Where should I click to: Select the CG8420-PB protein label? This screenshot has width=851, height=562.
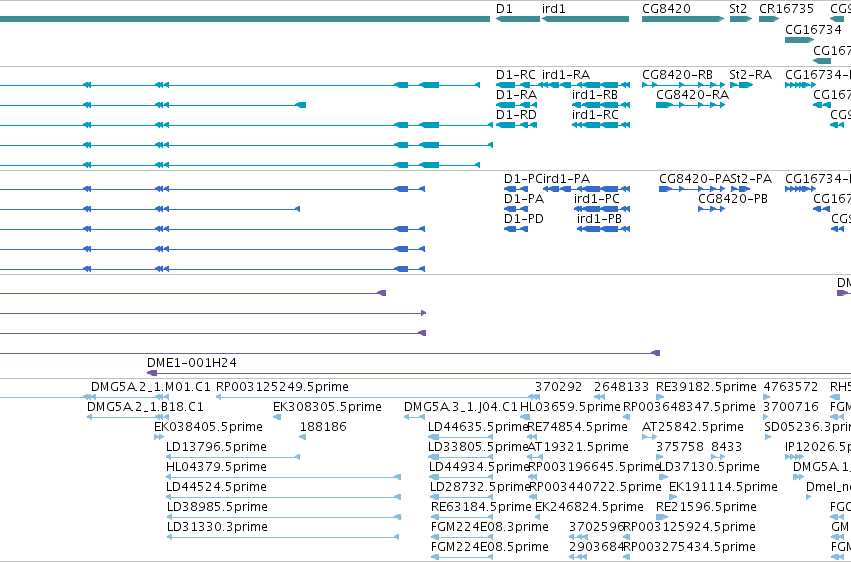click(733, 199)
